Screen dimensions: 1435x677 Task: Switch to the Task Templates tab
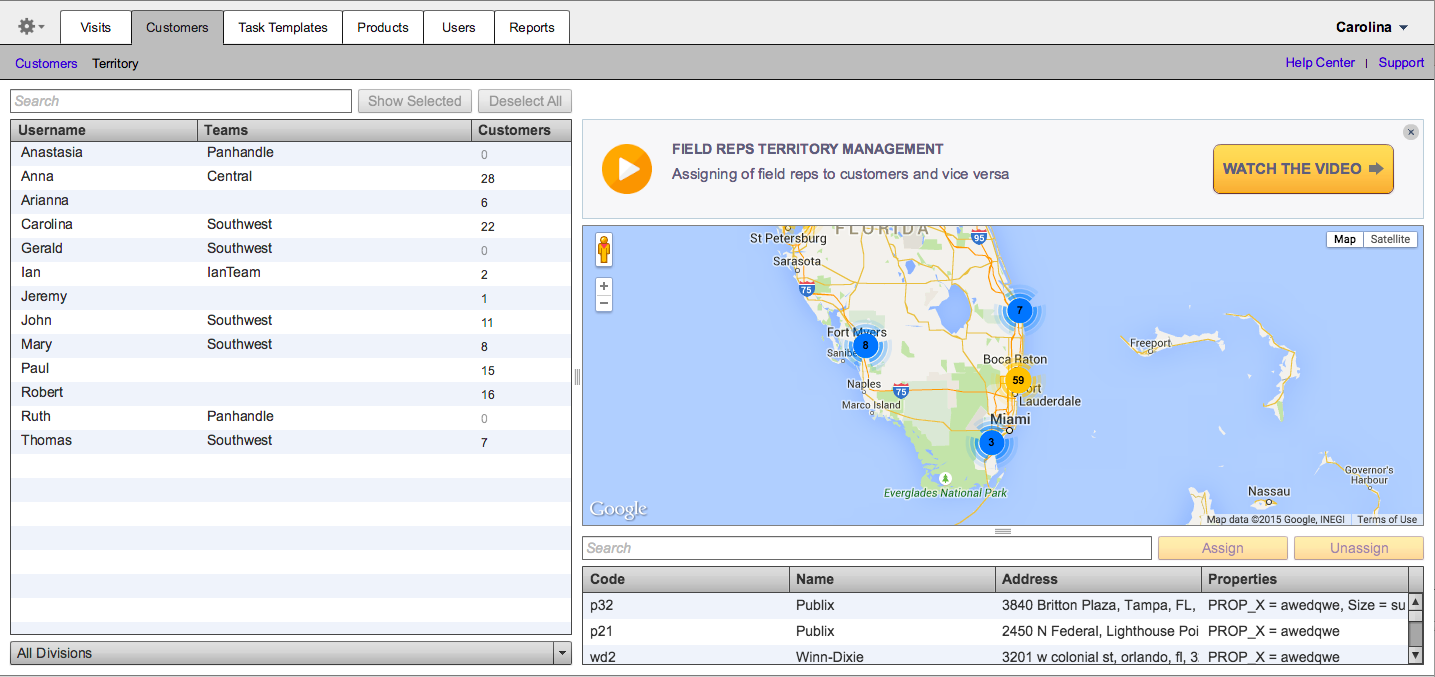pos(283,27)
